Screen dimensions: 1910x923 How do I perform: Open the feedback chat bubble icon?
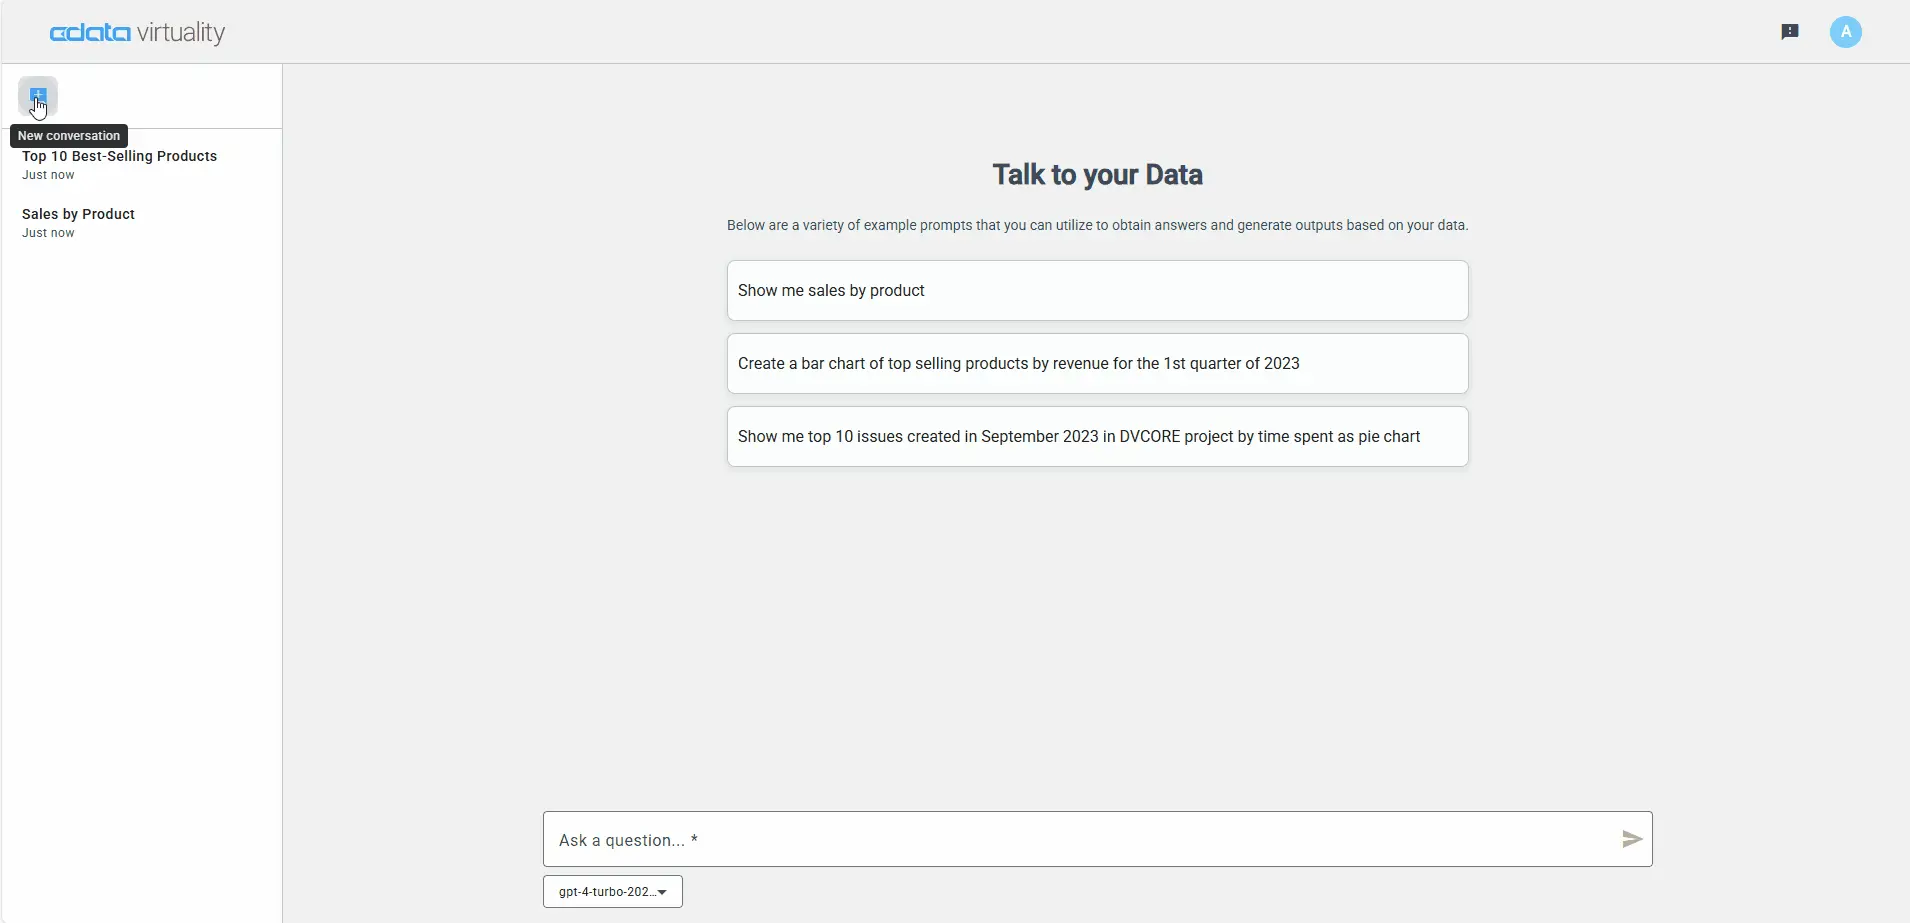pos(1790,31)
